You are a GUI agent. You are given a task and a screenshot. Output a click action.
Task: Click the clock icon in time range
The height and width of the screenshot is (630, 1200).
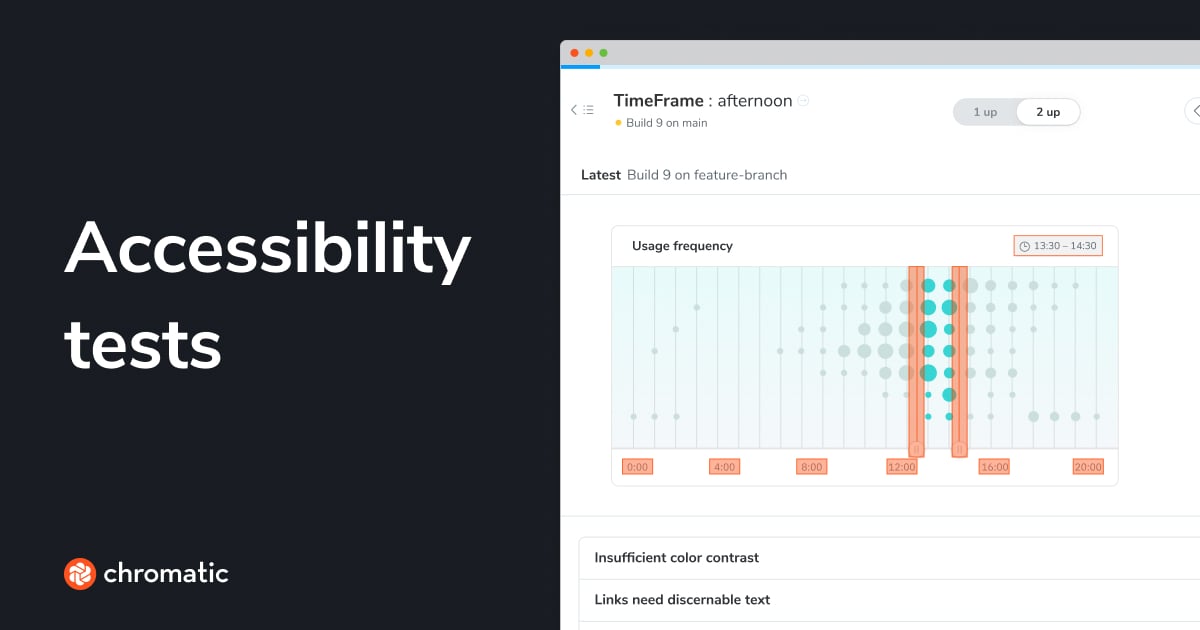1024,246
